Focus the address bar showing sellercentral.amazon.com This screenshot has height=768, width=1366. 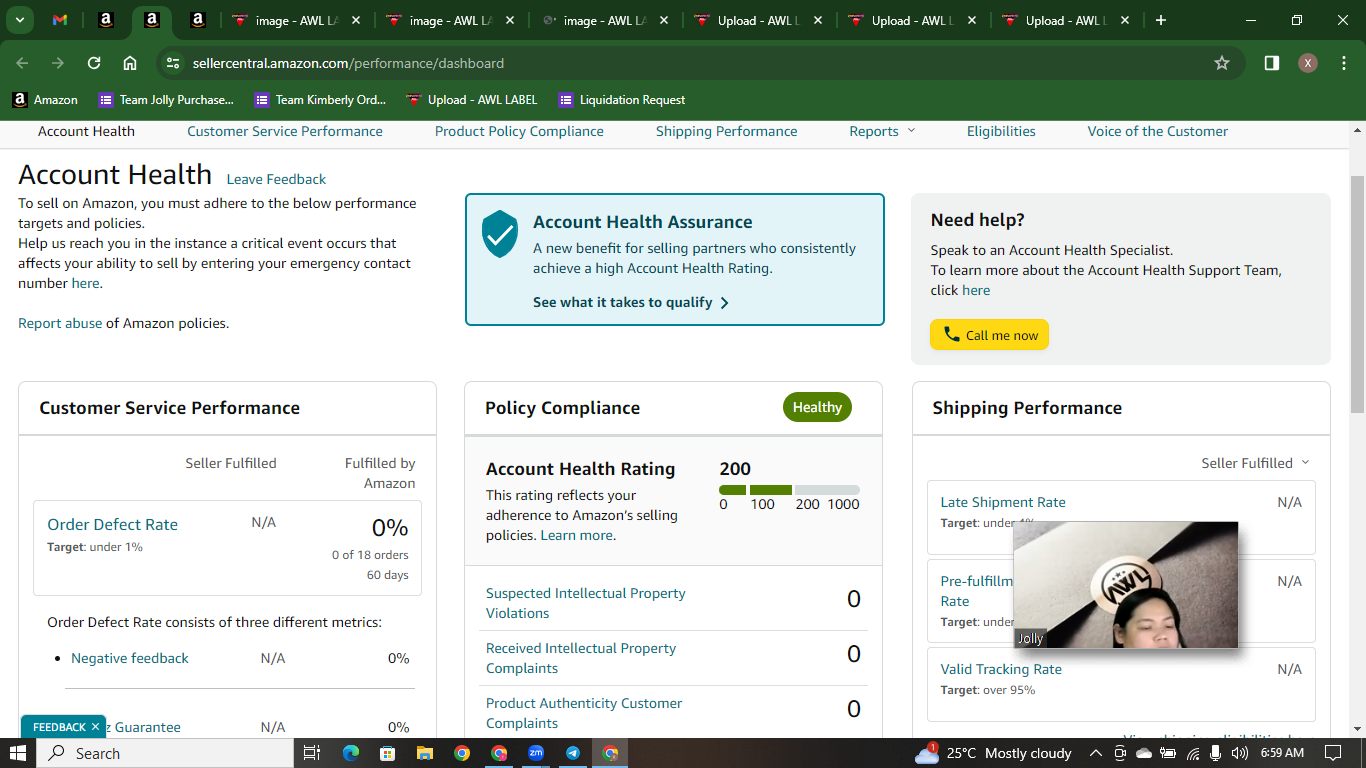coord(700,63)
